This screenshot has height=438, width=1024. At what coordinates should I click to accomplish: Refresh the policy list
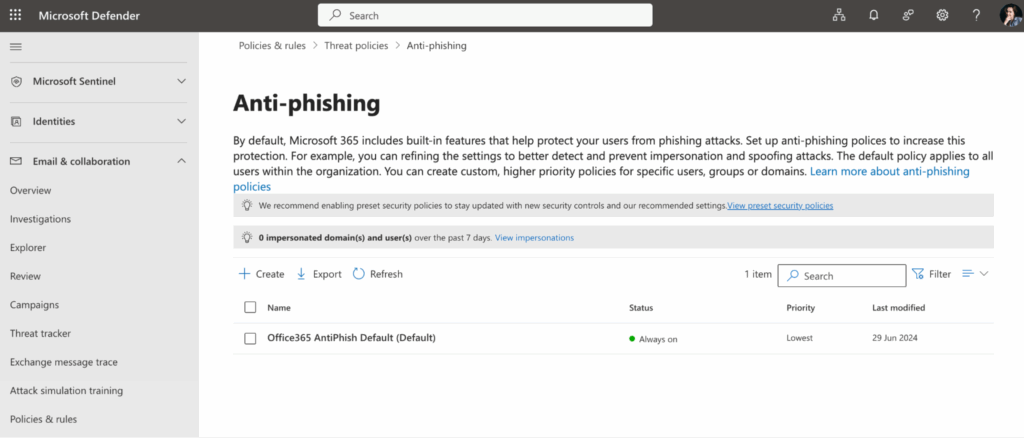377,274
